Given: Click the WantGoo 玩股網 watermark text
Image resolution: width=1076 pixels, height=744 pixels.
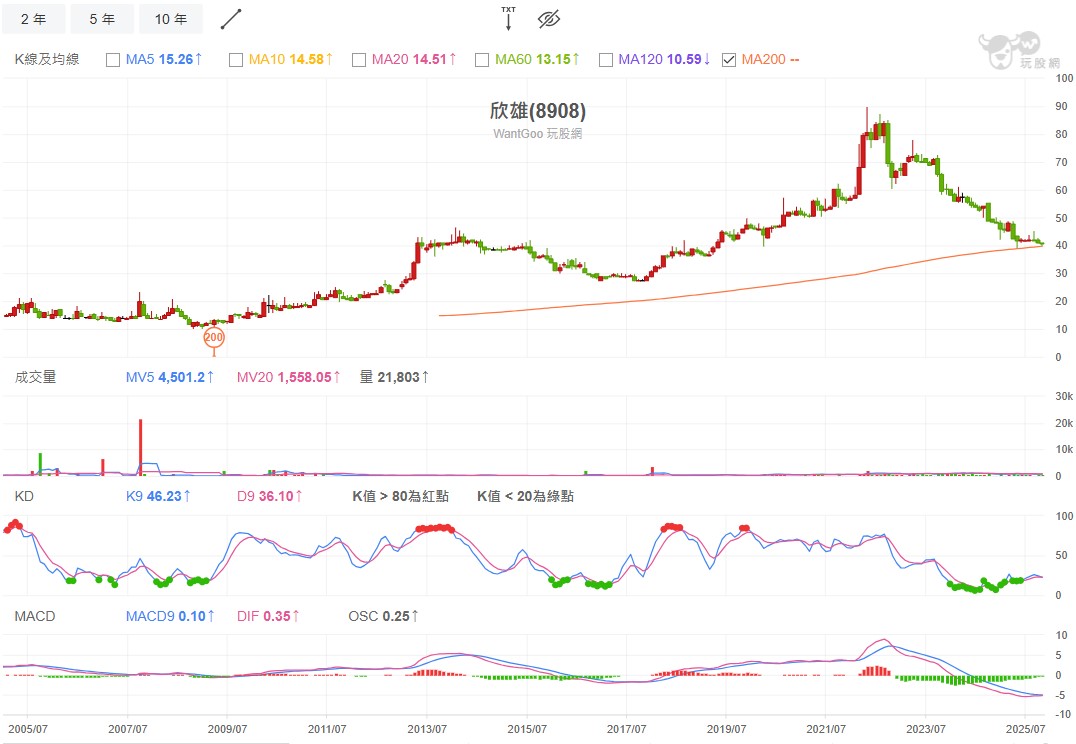Looking at the screenshot, I should [x=538, y=133].
